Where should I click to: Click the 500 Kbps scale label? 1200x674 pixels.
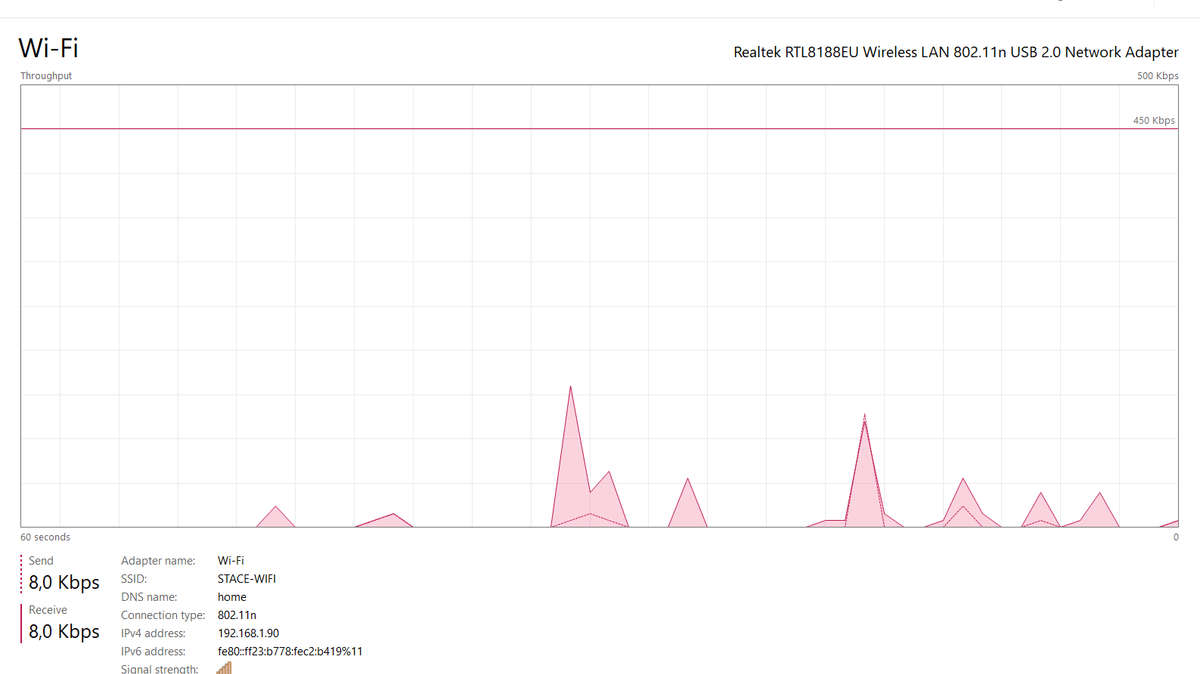1158,76
